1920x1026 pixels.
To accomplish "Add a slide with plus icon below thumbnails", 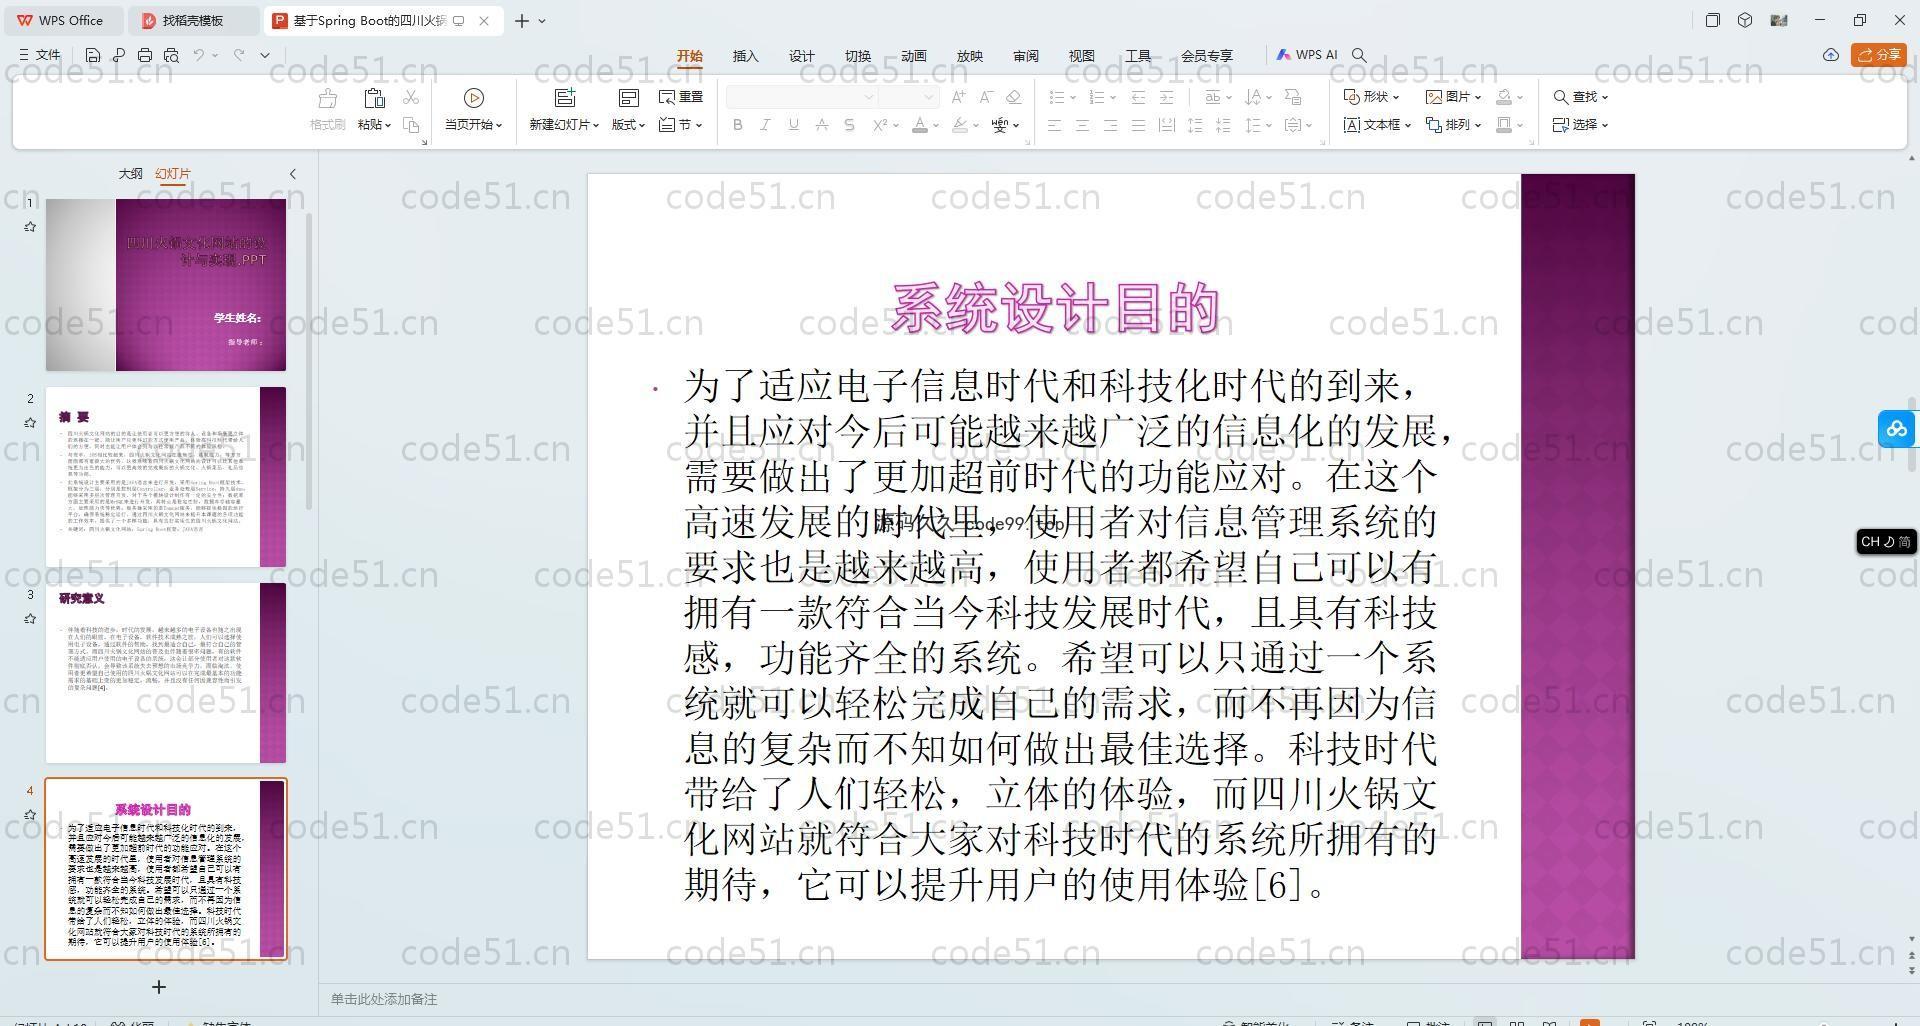I will tap(158, 987).
